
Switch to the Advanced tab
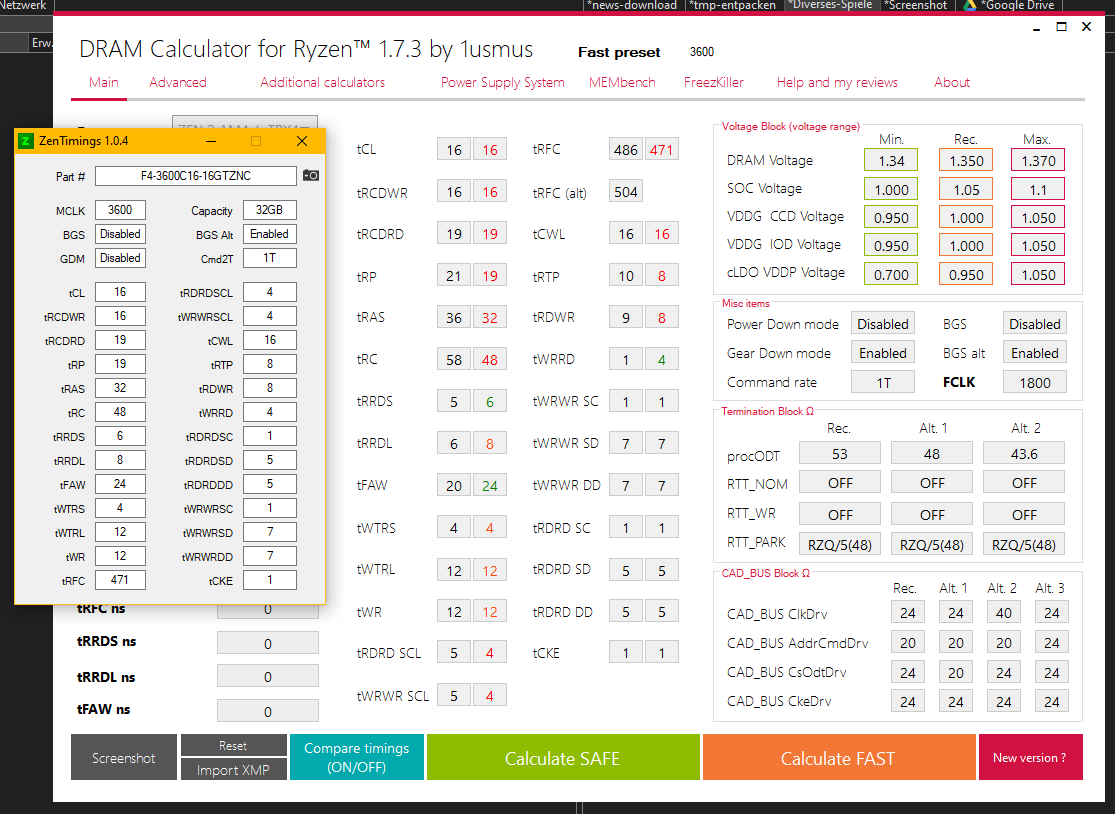tap(178, 82)
